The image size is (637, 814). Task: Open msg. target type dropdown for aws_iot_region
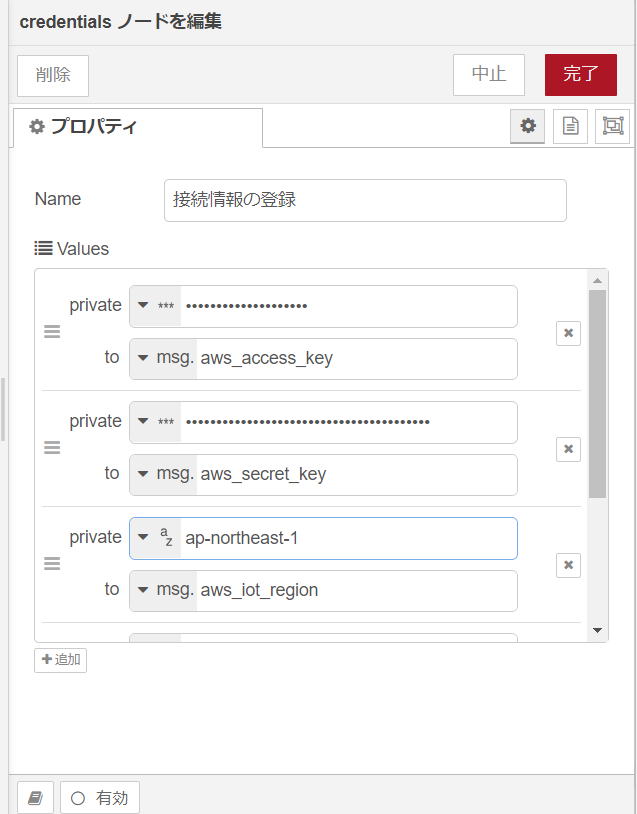pyautogui.click(x=164, y=590)
